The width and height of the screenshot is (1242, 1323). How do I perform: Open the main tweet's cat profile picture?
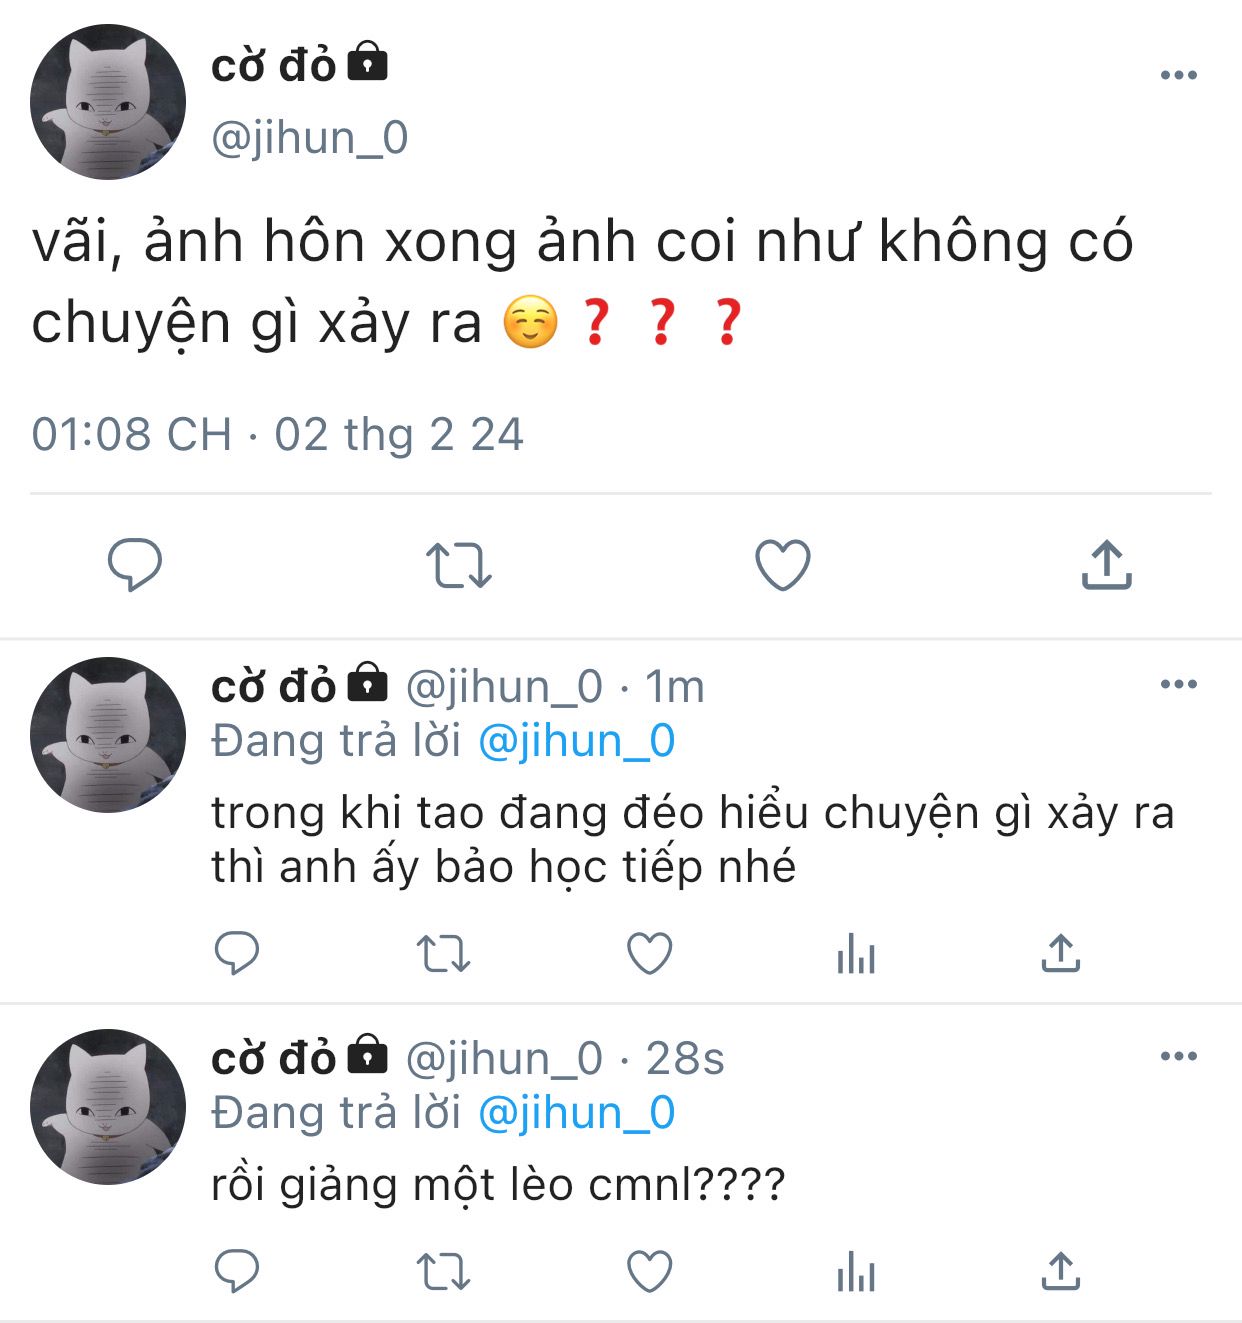tap(108, 102)
